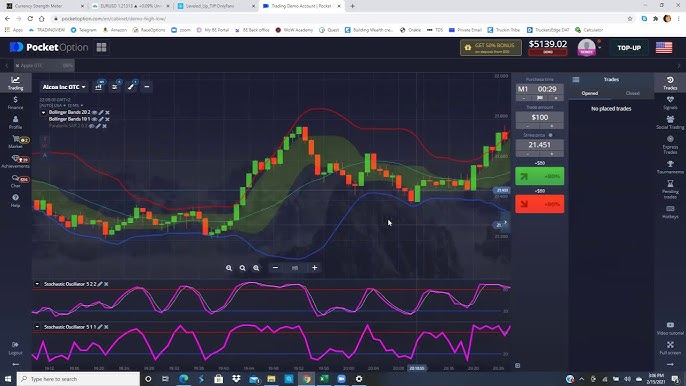Viewport: 686px width, 386px height.
Task: Open the language flag selector
Action: point(664,47)
